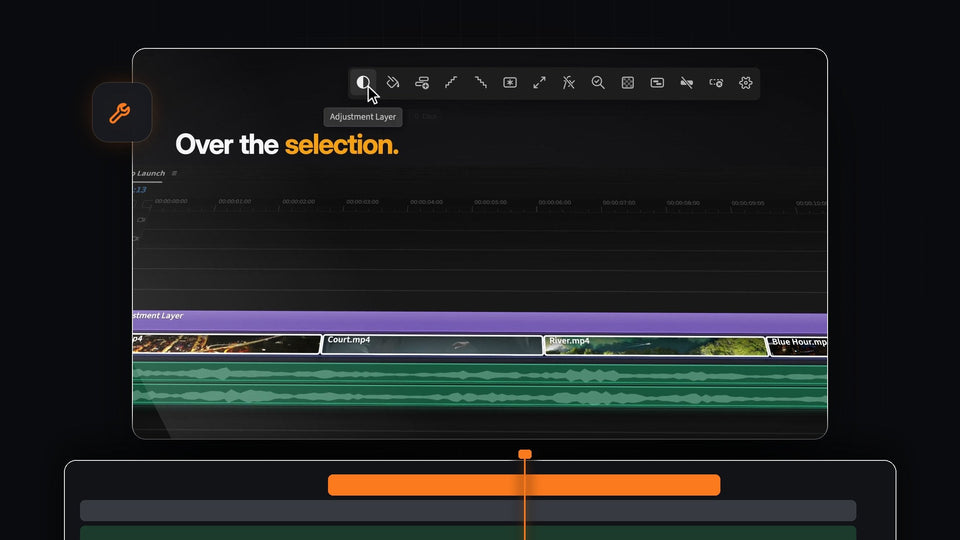Click the 00:00:02:00 ruler mark

point(299,201)
